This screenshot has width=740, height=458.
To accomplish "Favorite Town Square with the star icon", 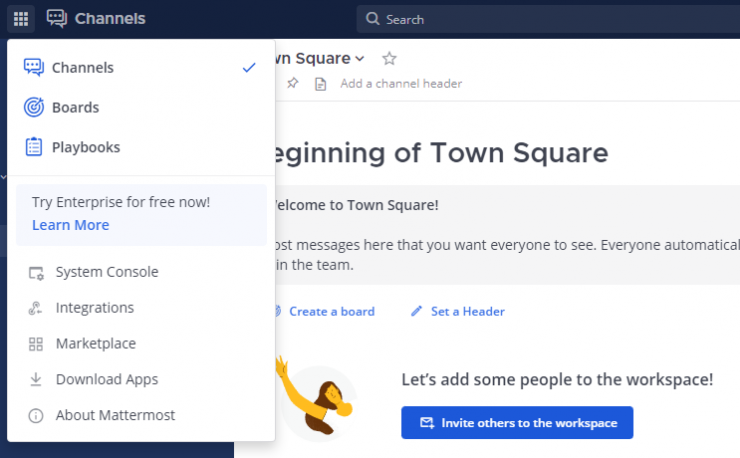I will point(389,59).
